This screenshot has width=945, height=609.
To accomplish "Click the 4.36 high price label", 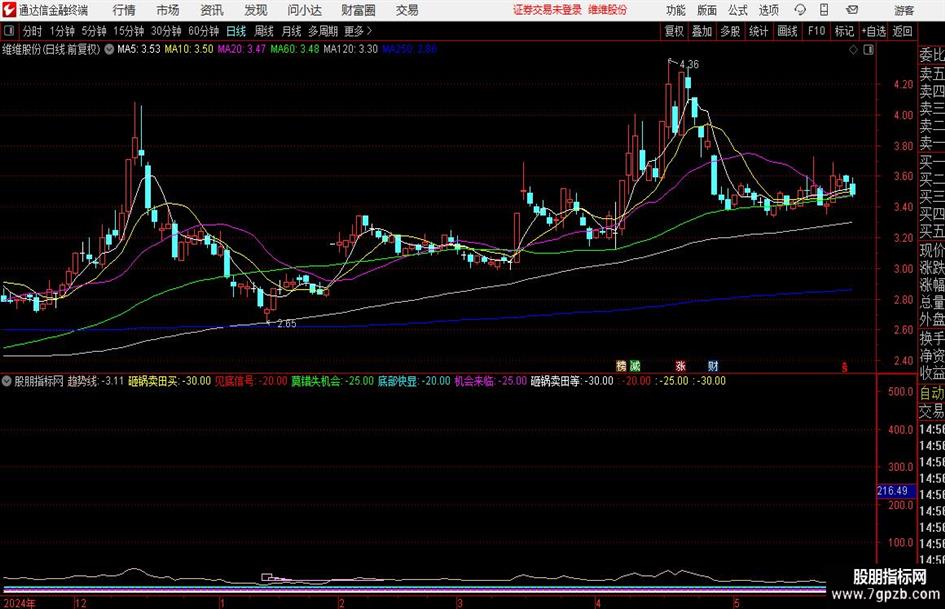I will [689, 64].
